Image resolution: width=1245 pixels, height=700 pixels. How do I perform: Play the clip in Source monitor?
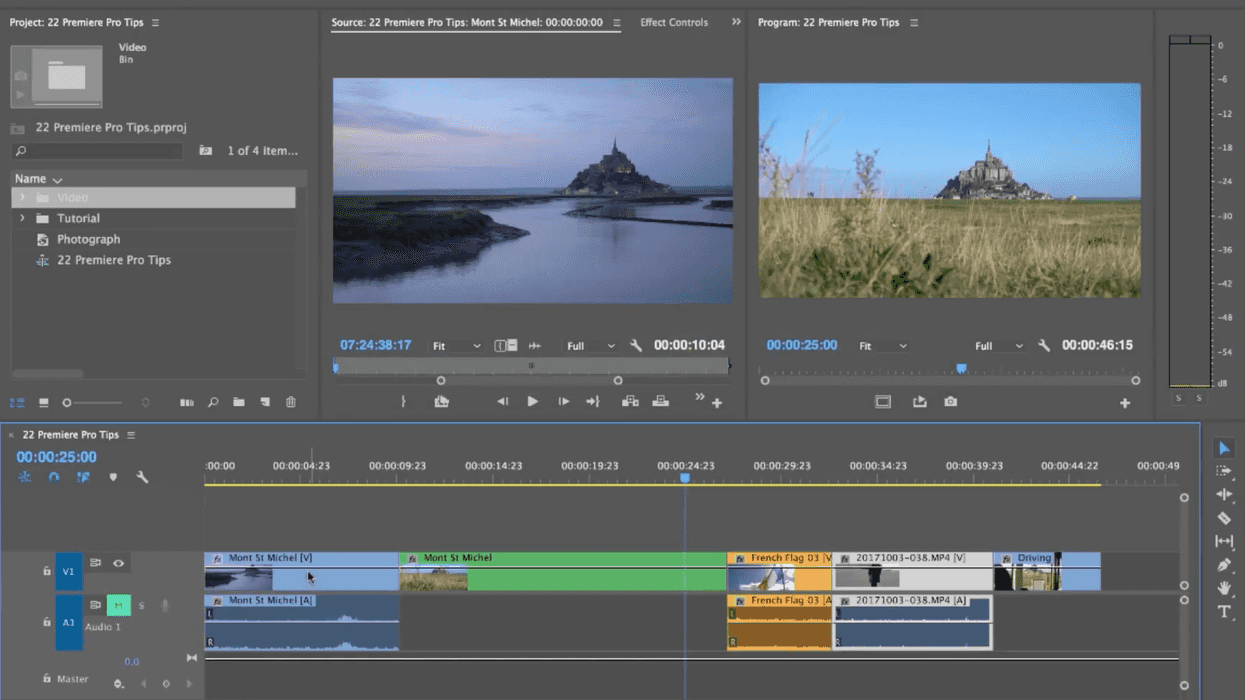coord(533,401)
